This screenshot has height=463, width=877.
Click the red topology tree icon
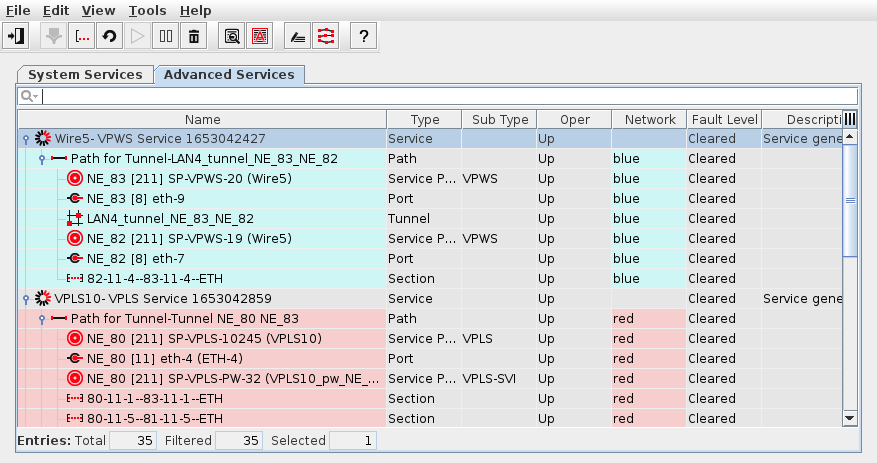pos(325,37)
